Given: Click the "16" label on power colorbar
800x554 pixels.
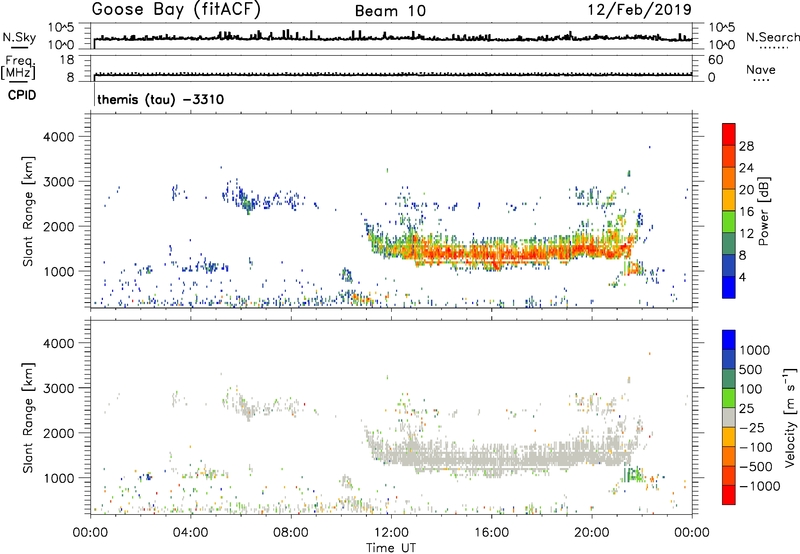Looking at the screenshot, I should coord(746,212).
